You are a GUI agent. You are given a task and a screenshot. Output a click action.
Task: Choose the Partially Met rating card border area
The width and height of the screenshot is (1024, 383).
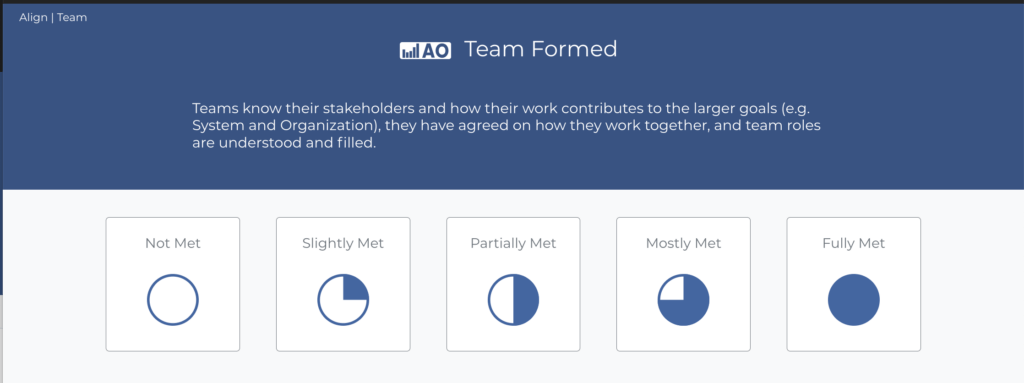513,284
